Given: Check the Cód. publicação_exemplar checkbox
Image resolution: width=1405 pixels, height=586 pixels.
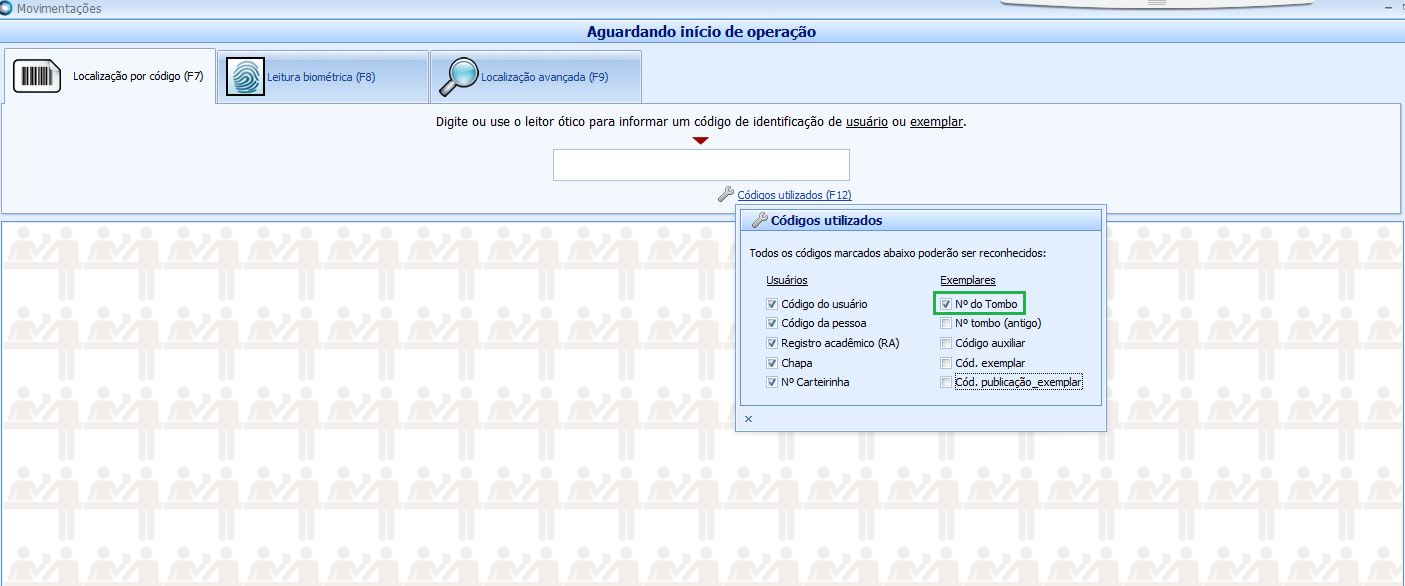Looking at the screenshot, I should 946,382.
